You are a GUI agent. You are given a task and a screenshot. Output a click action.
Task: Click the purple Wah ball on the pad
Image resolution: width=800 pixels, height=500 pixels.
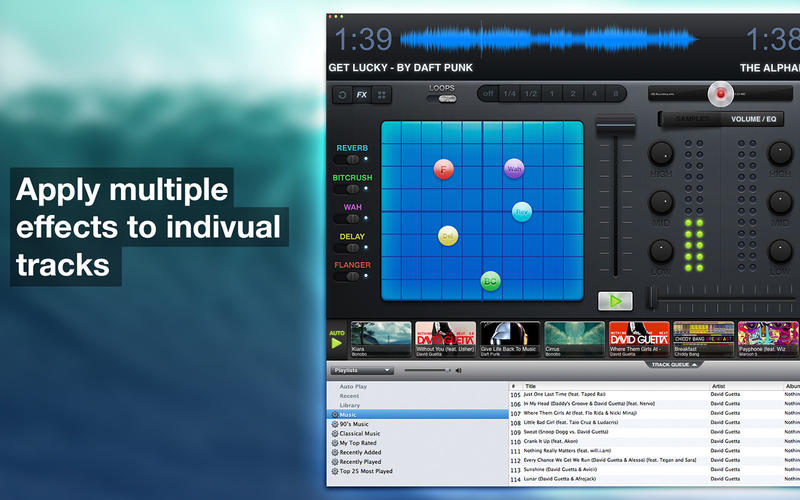coord(514,169)
